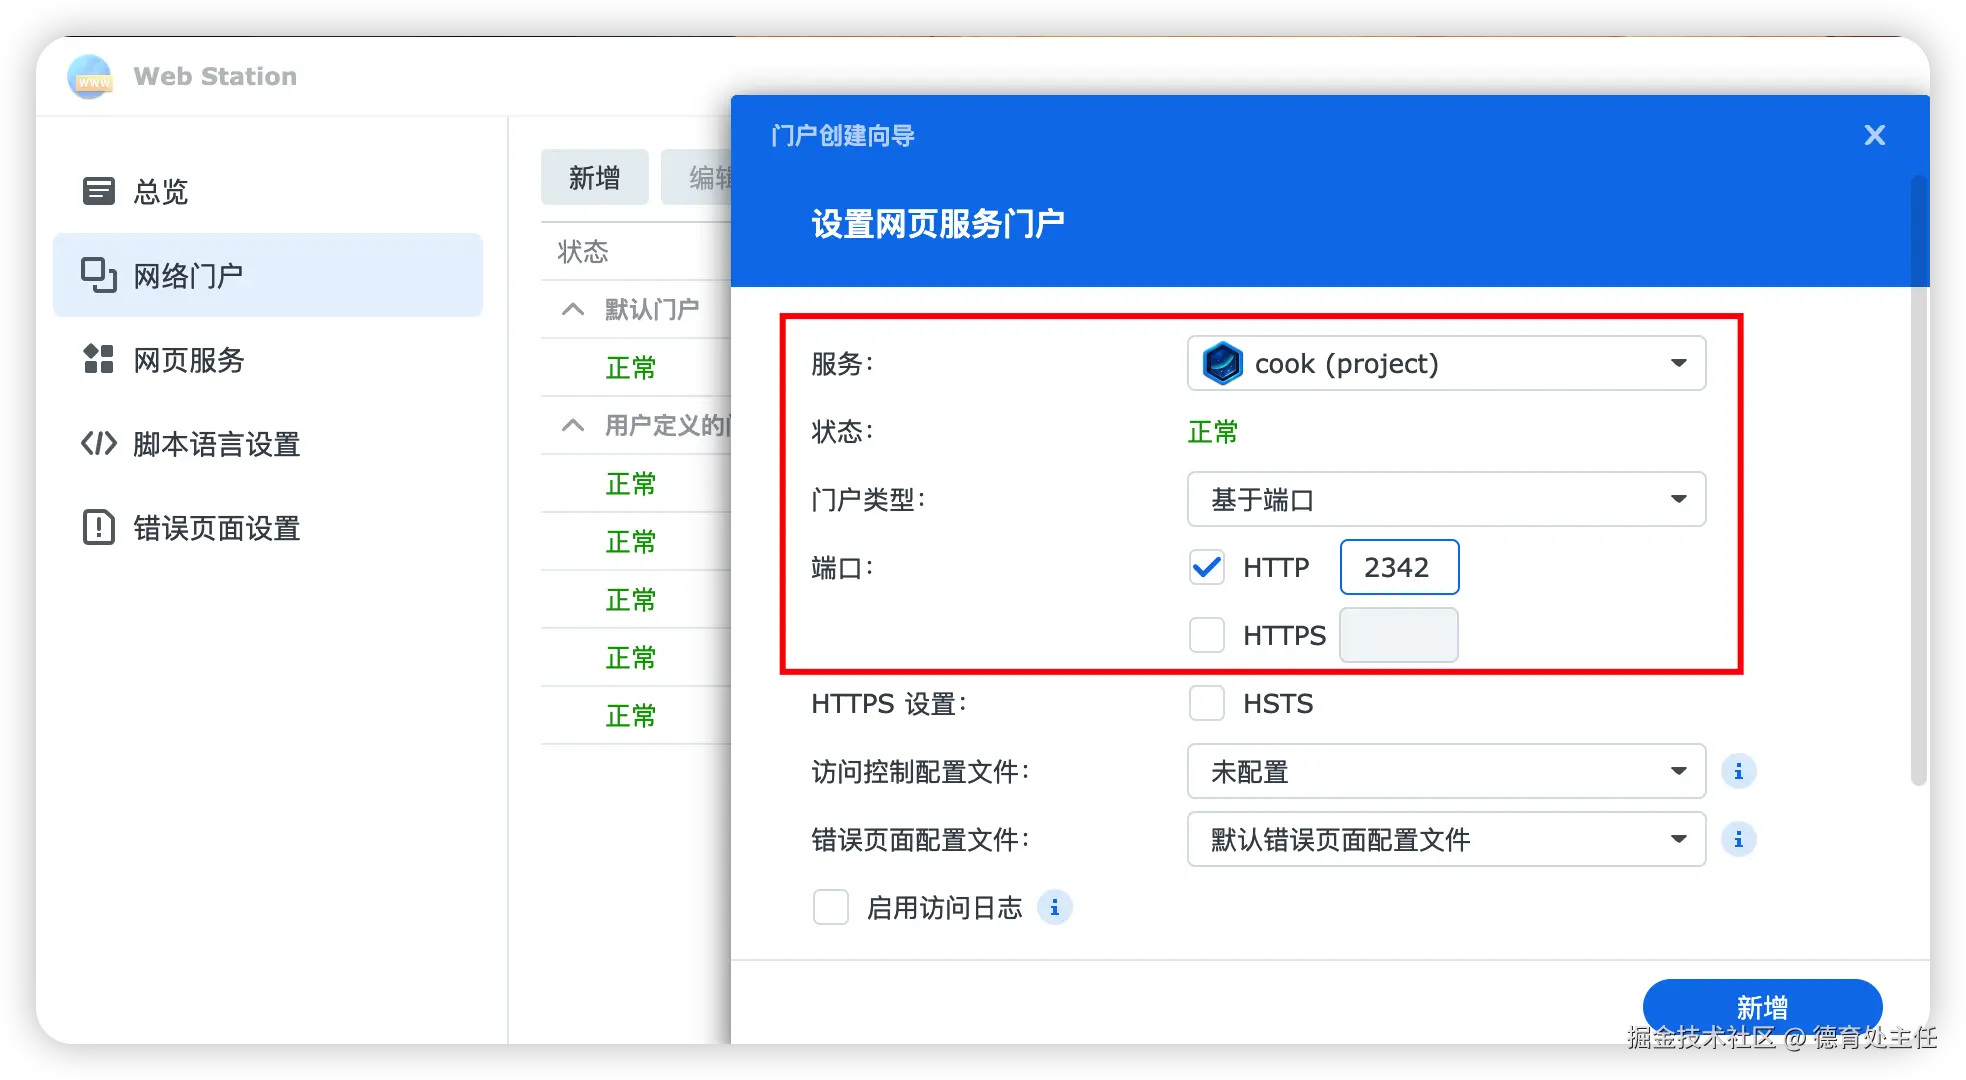
Task: Click the 脚本语言设置 code icon
Action: coord(98,443)
